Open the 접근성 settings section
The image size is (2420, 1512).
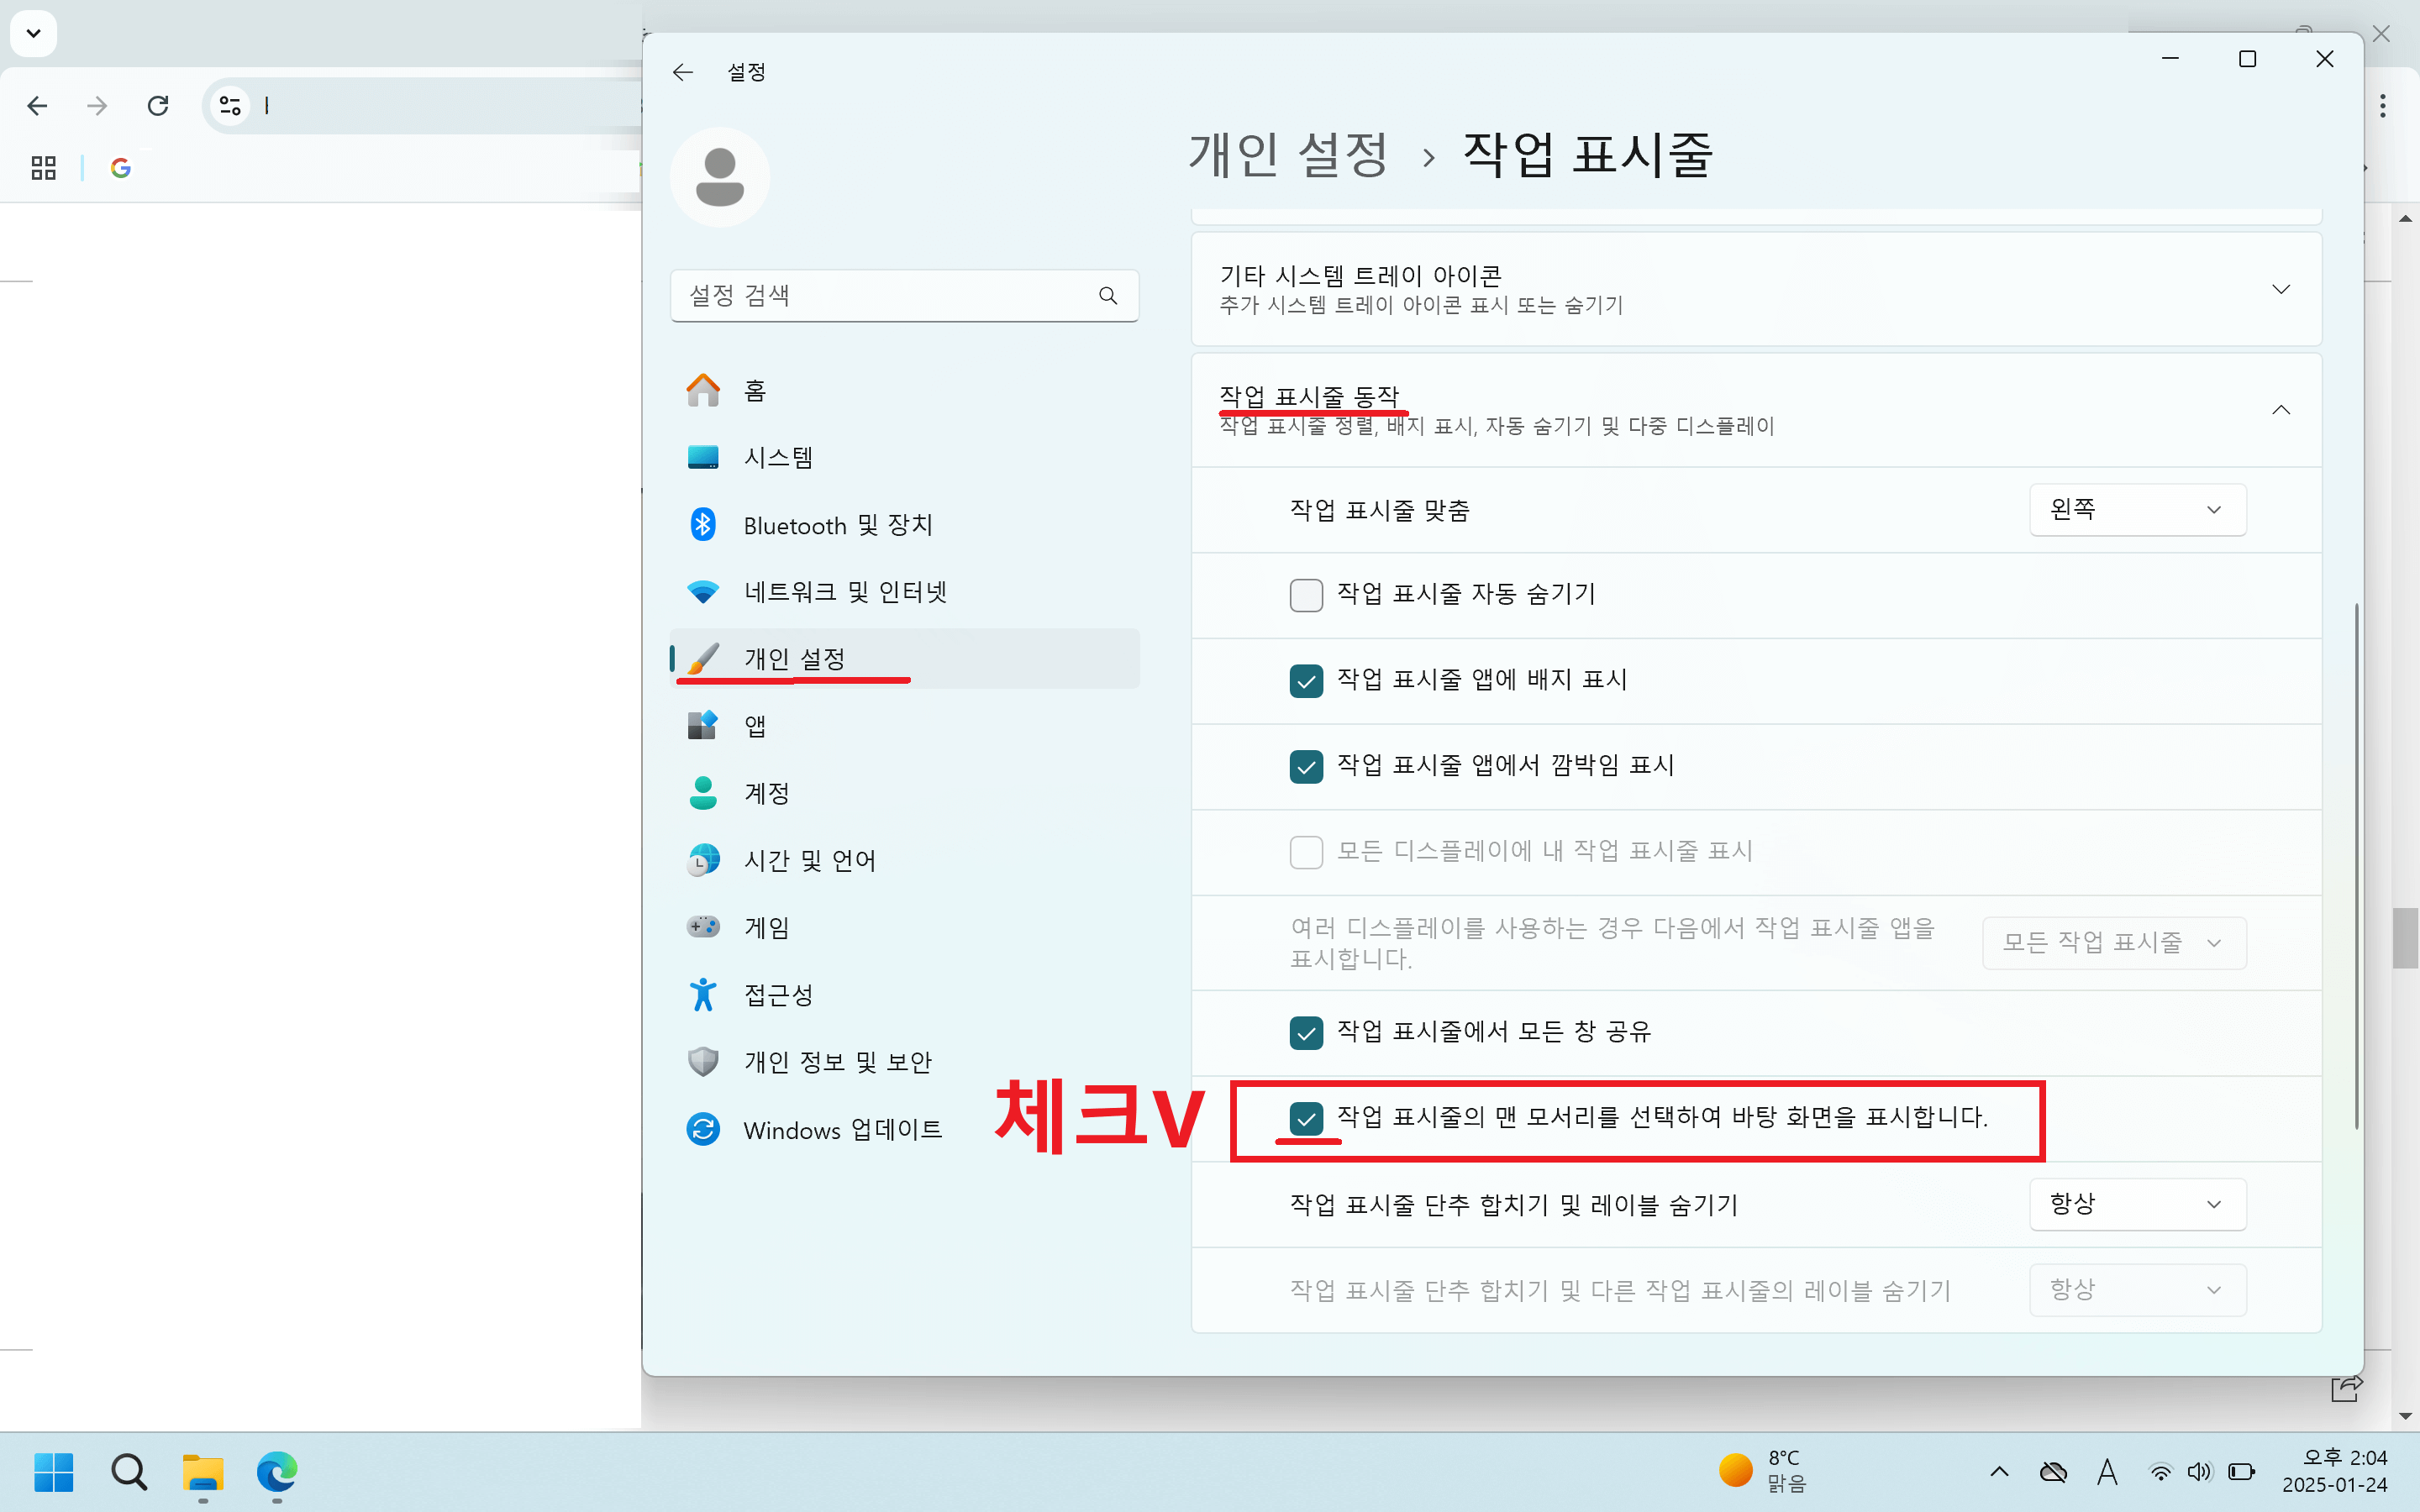[x=779, y=993]
